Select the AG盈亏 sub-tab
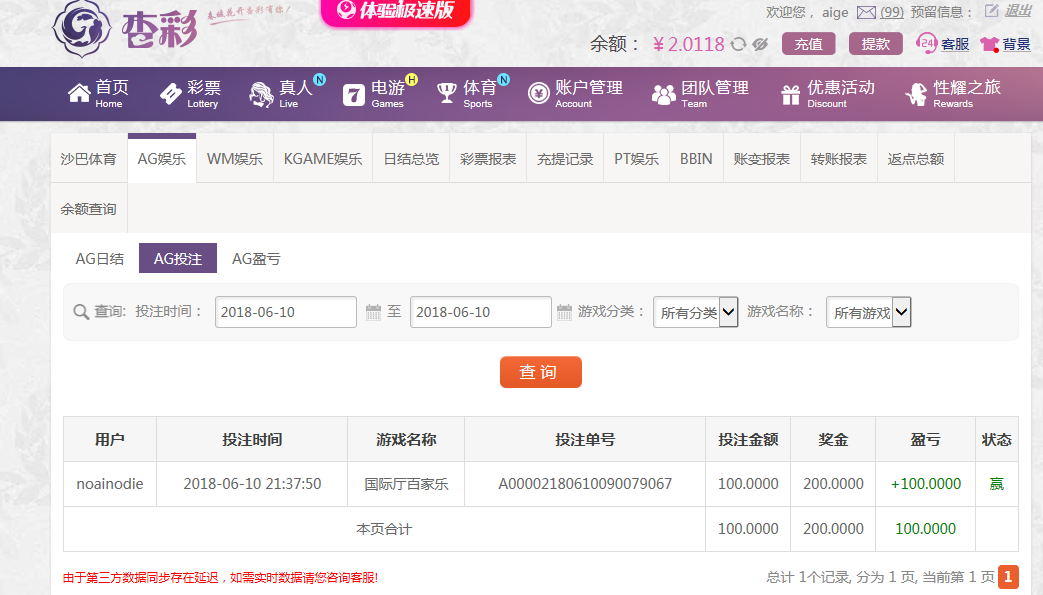1043x595 pixels. click(x=256, y=258)
